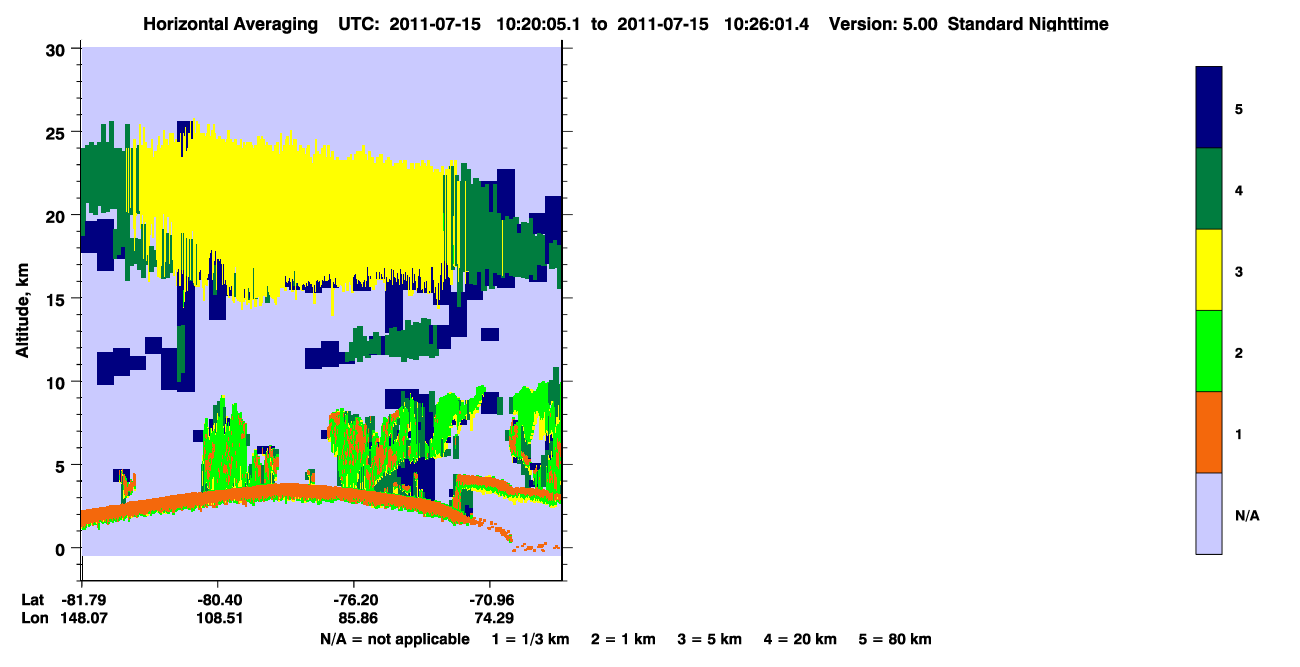Screen dimensions: 1300x667
Task: Click the altitude tick label 10
Action: click(58, 381)
